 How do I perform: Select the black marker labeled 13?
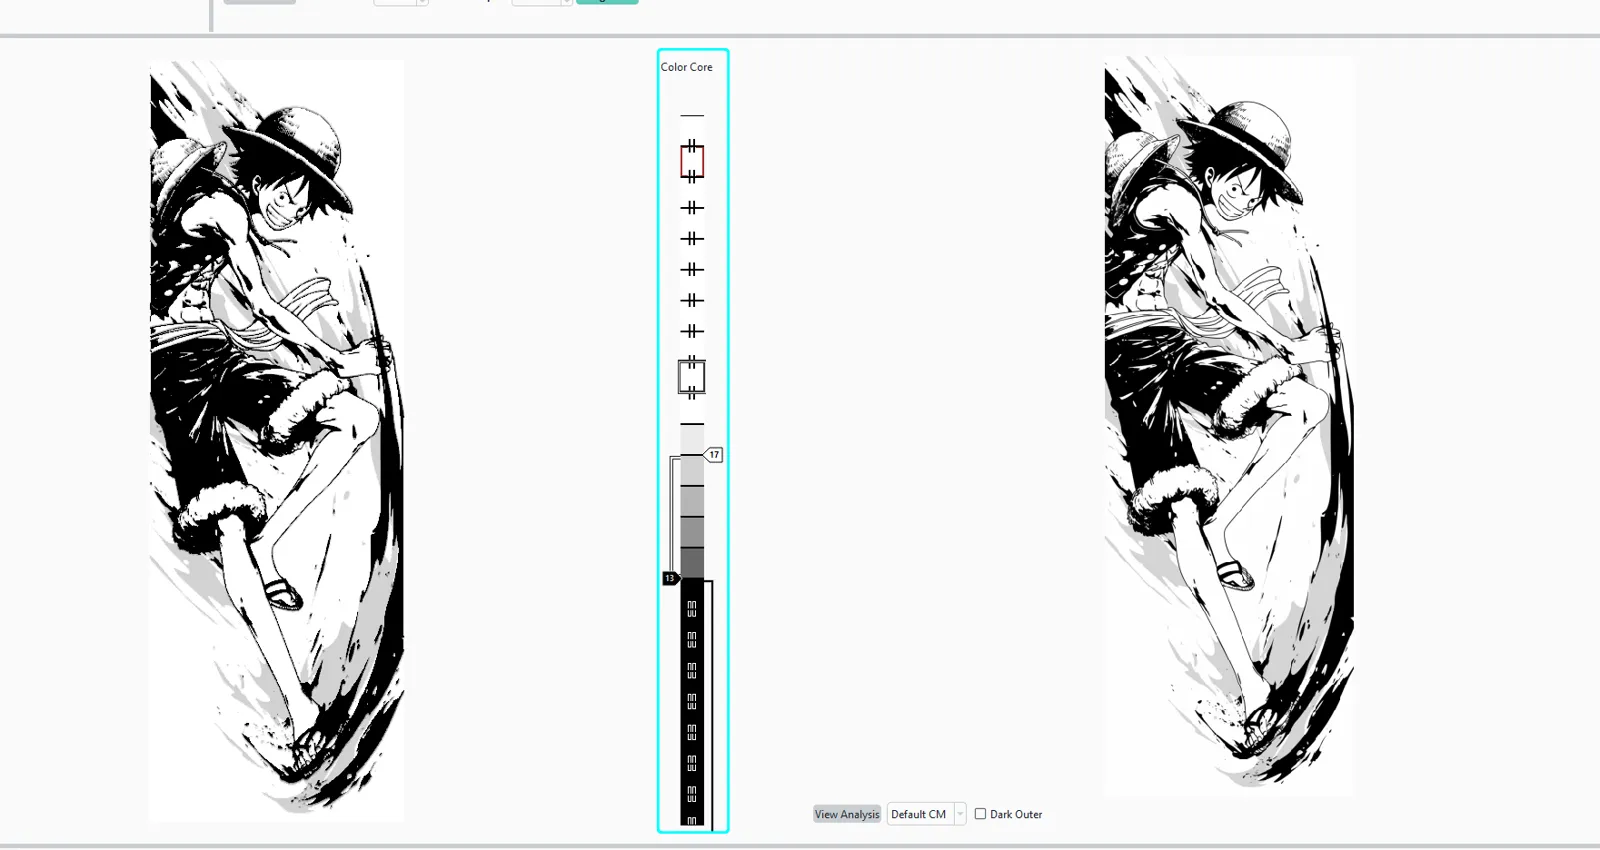[x=670, y=578]
